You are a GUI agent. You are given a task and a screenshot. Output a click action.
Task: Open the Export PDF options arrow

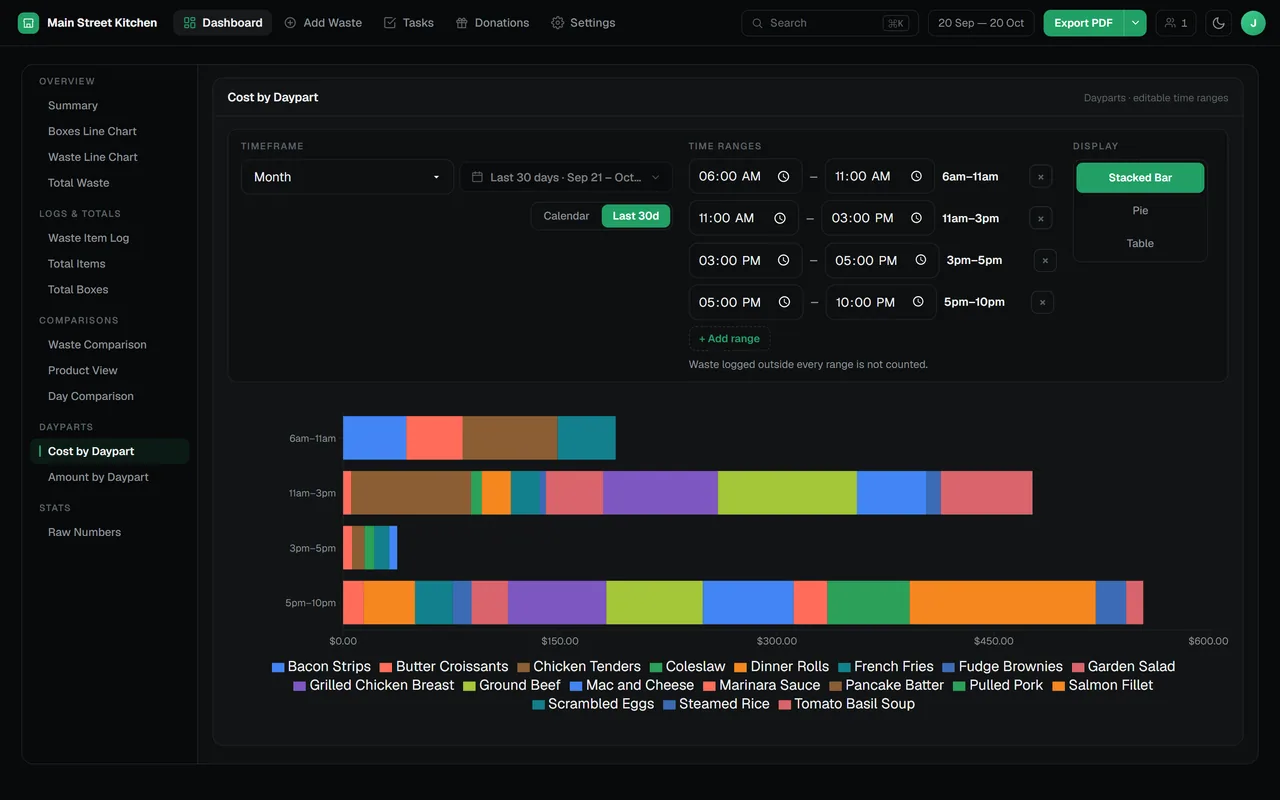[1135, 23]
